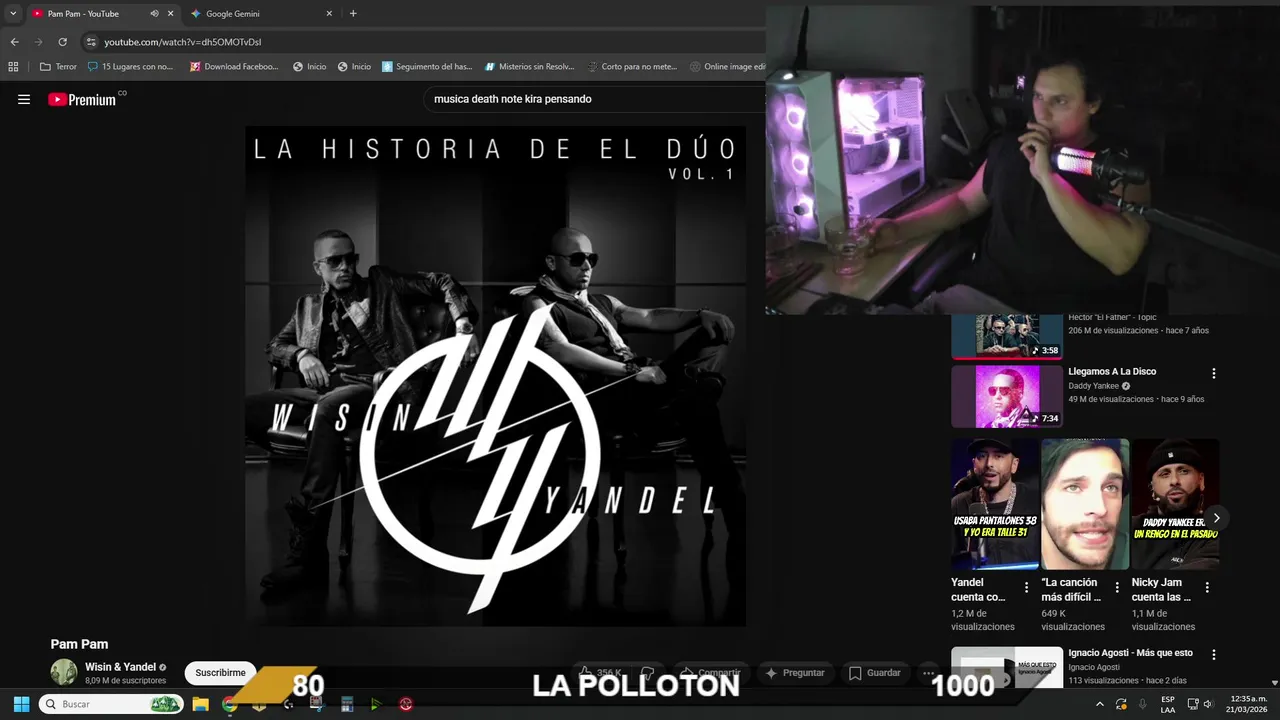Go back with the browser back arrow

click(x=14, y=42)
